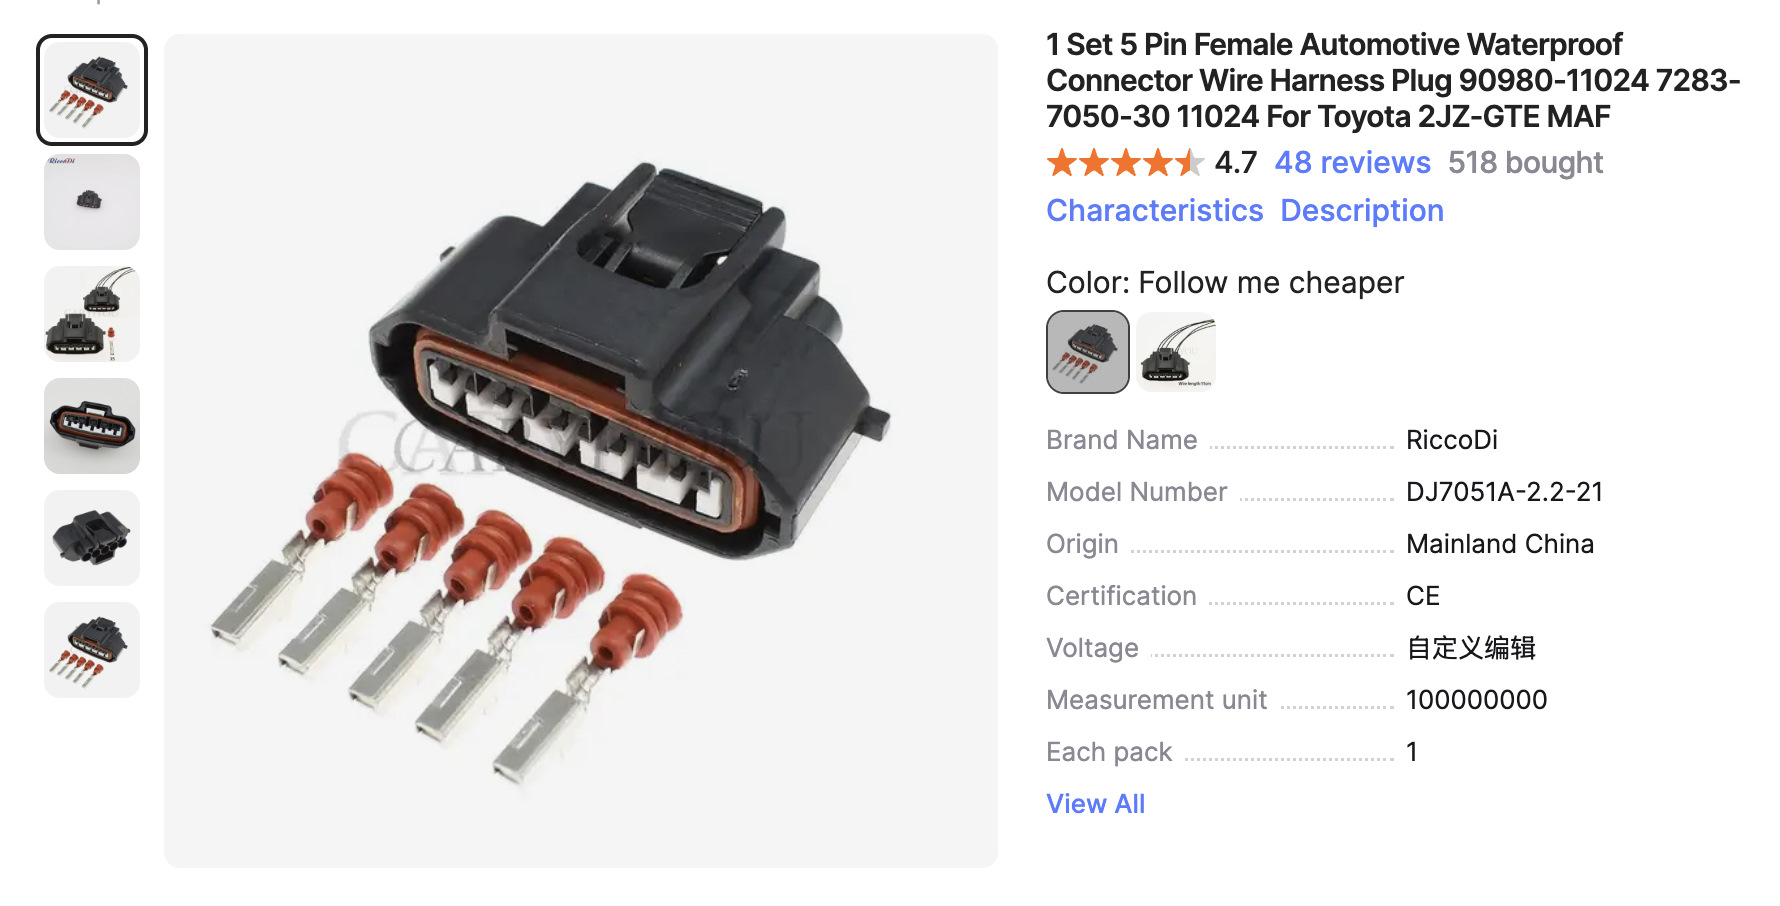The image size is (1780, 906).
Task: Jump to the Characteristics section
Action: [1155, 210]
